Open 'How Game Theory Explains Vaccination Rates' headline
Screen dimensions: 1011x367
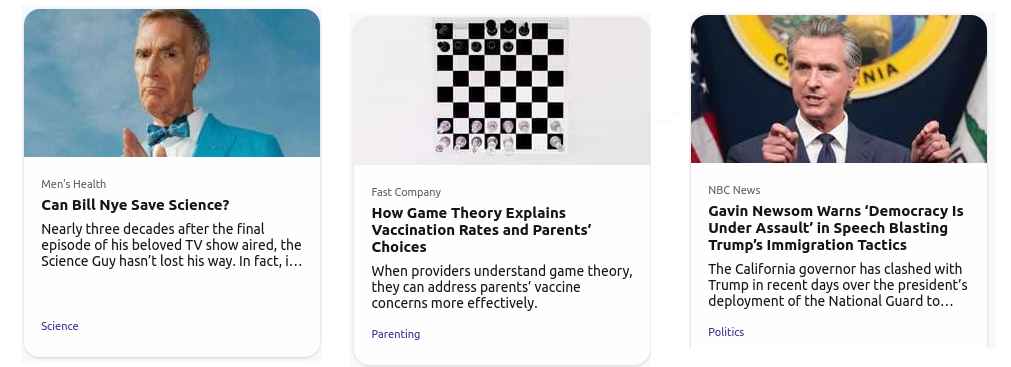[x=482, y=230]
